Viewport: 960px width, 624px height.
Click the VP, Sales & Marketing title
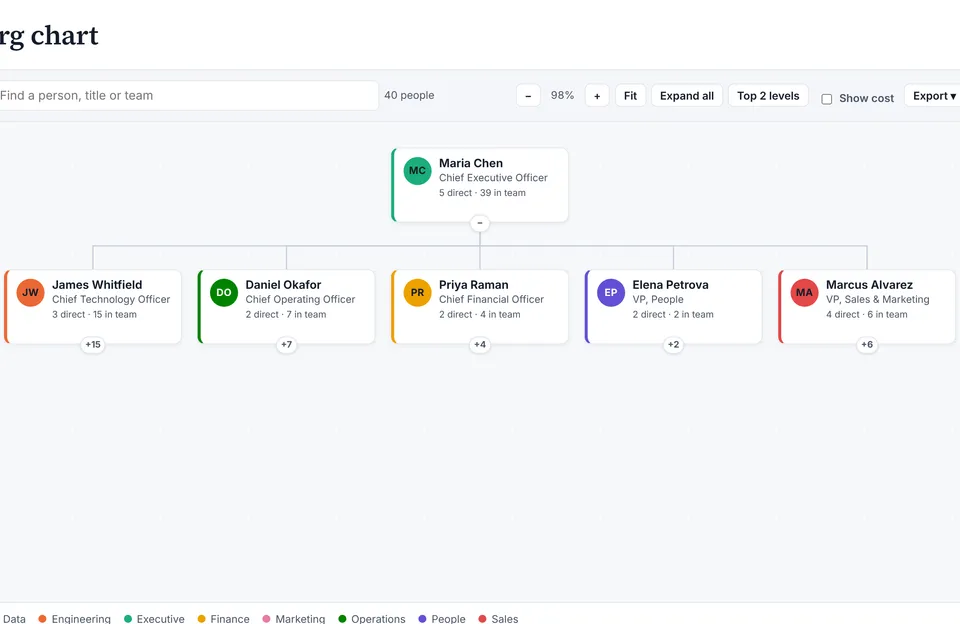tap(877, 299)
